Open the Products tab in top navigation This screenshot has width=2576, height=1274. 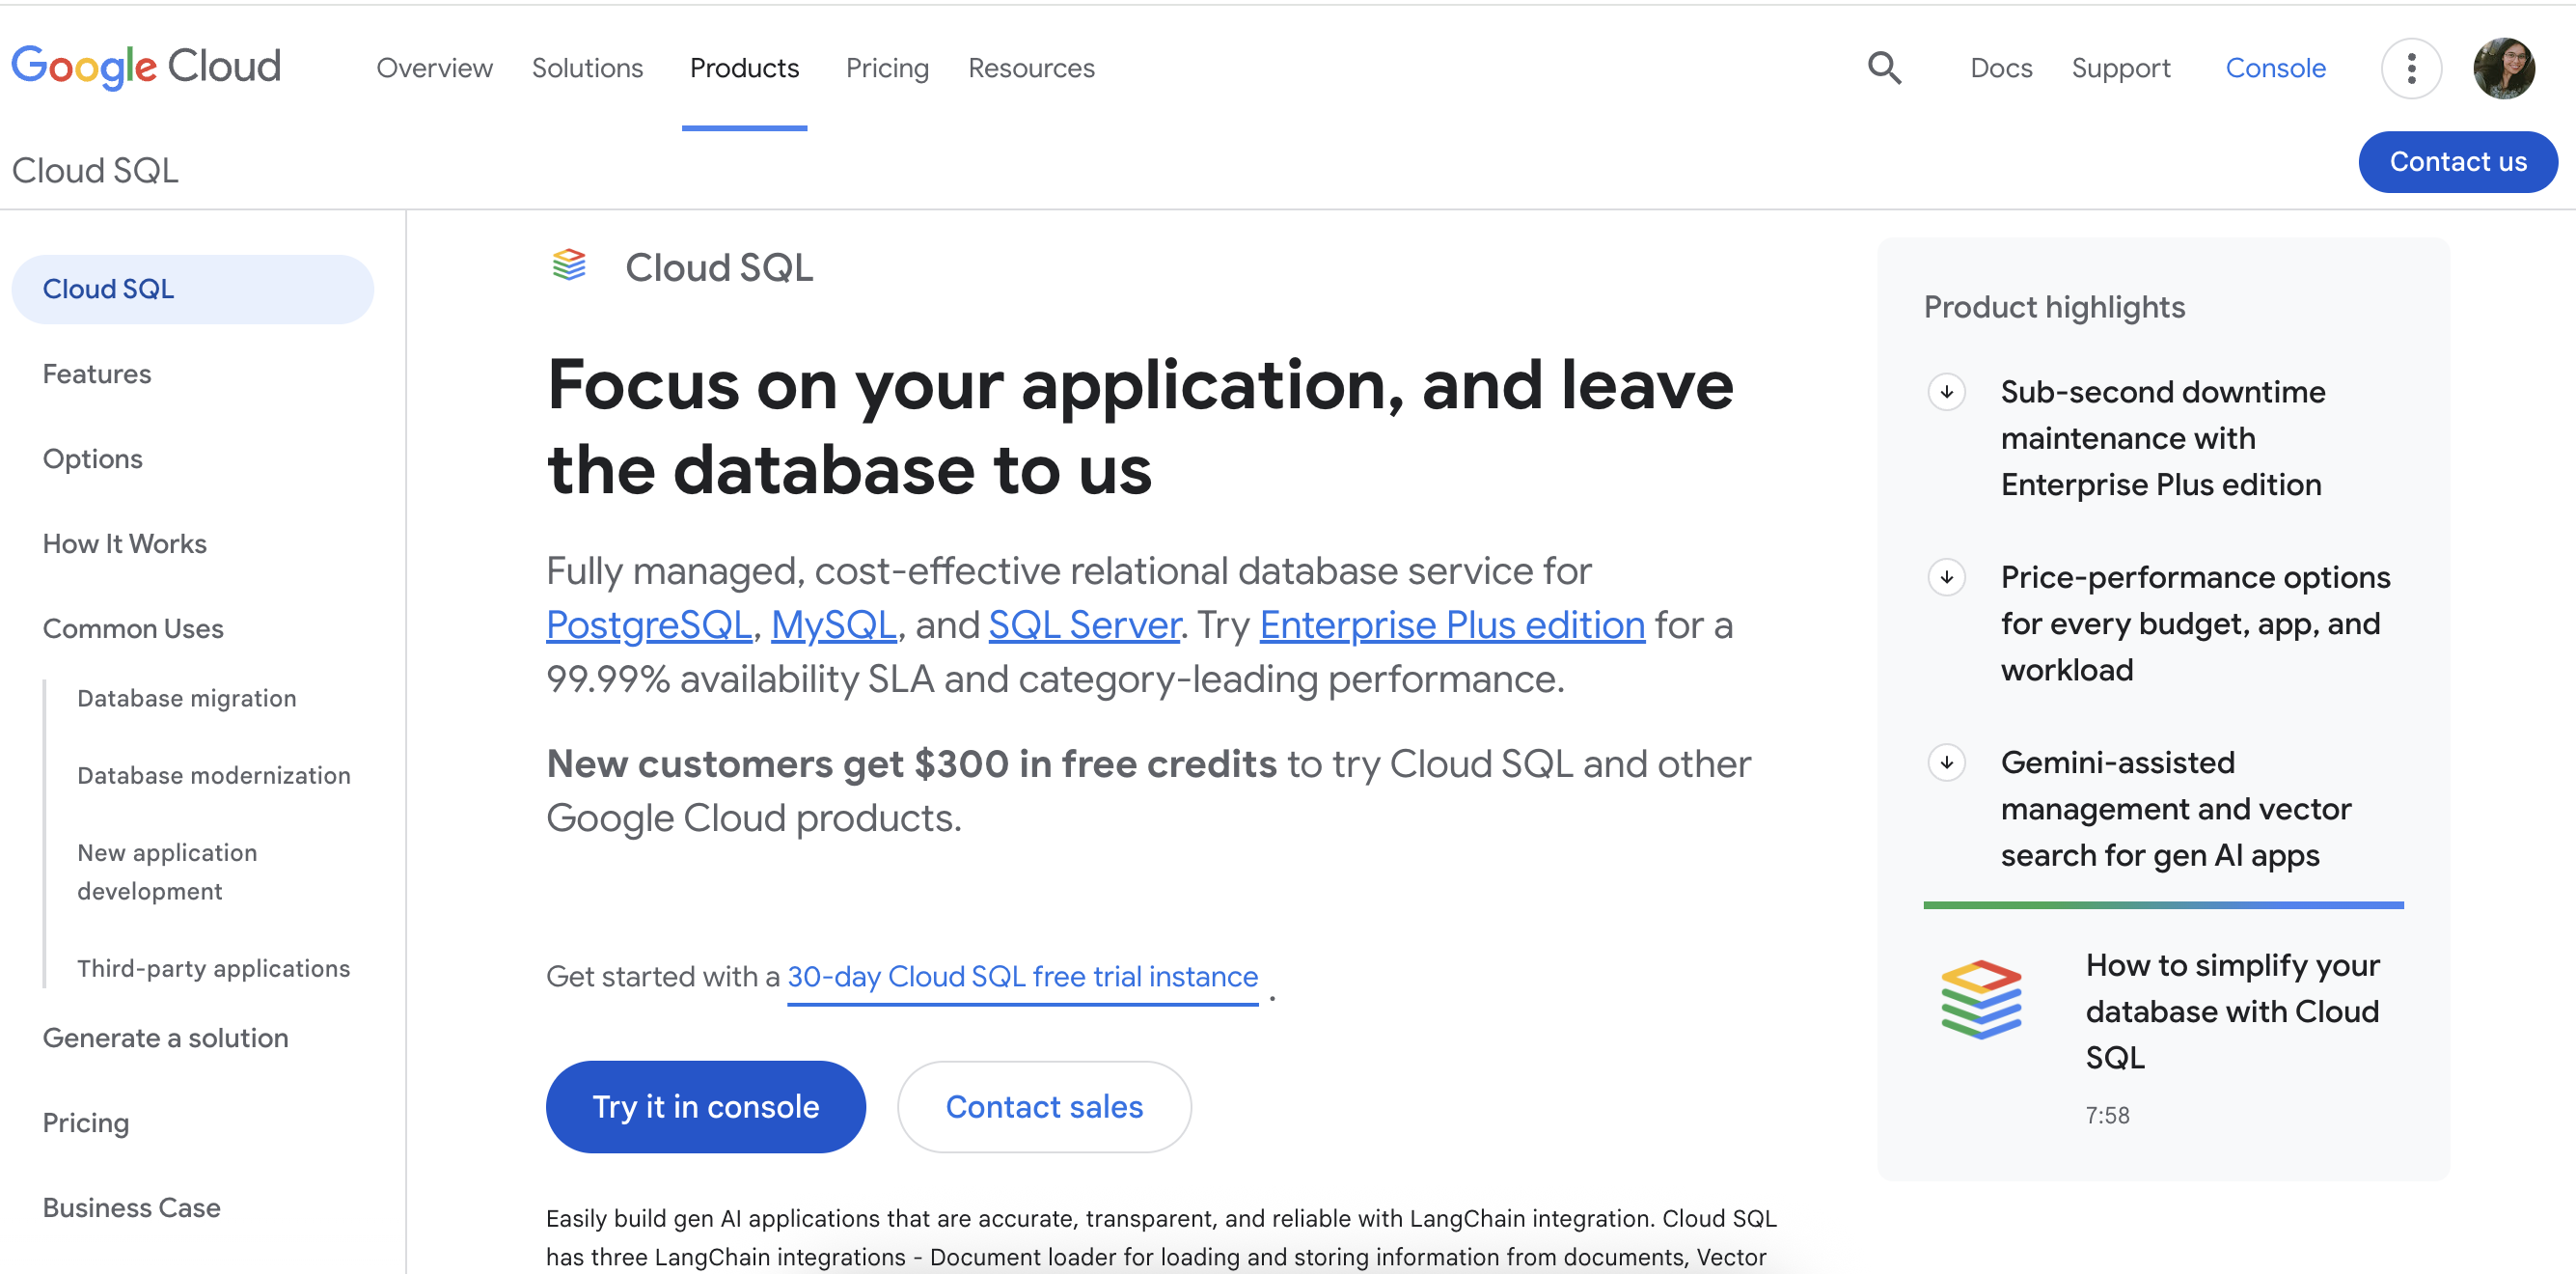744,68
